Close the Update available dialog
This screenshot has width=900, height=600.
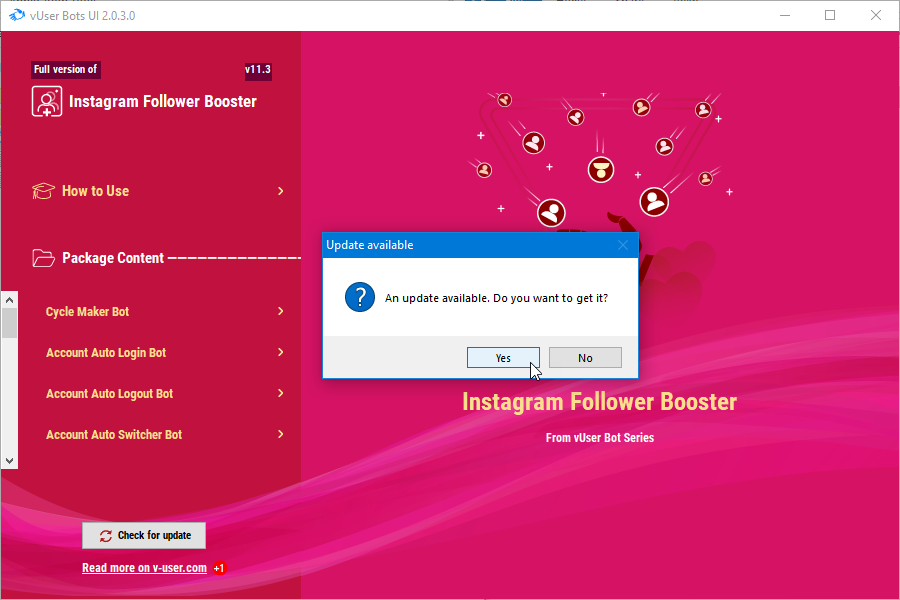click(x=623, y=245)
